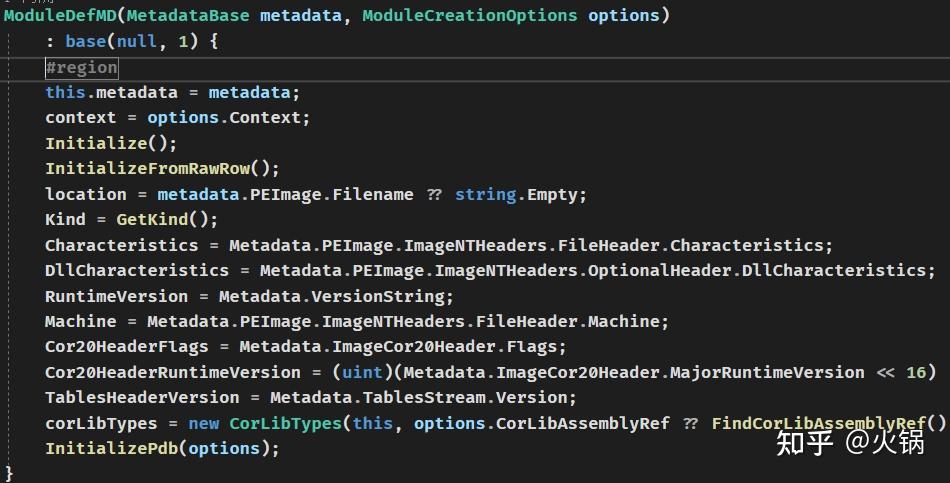Click the TablesHeaderVersion identifier
Viewport: 950px width, 483px height.
pos(142,398)
